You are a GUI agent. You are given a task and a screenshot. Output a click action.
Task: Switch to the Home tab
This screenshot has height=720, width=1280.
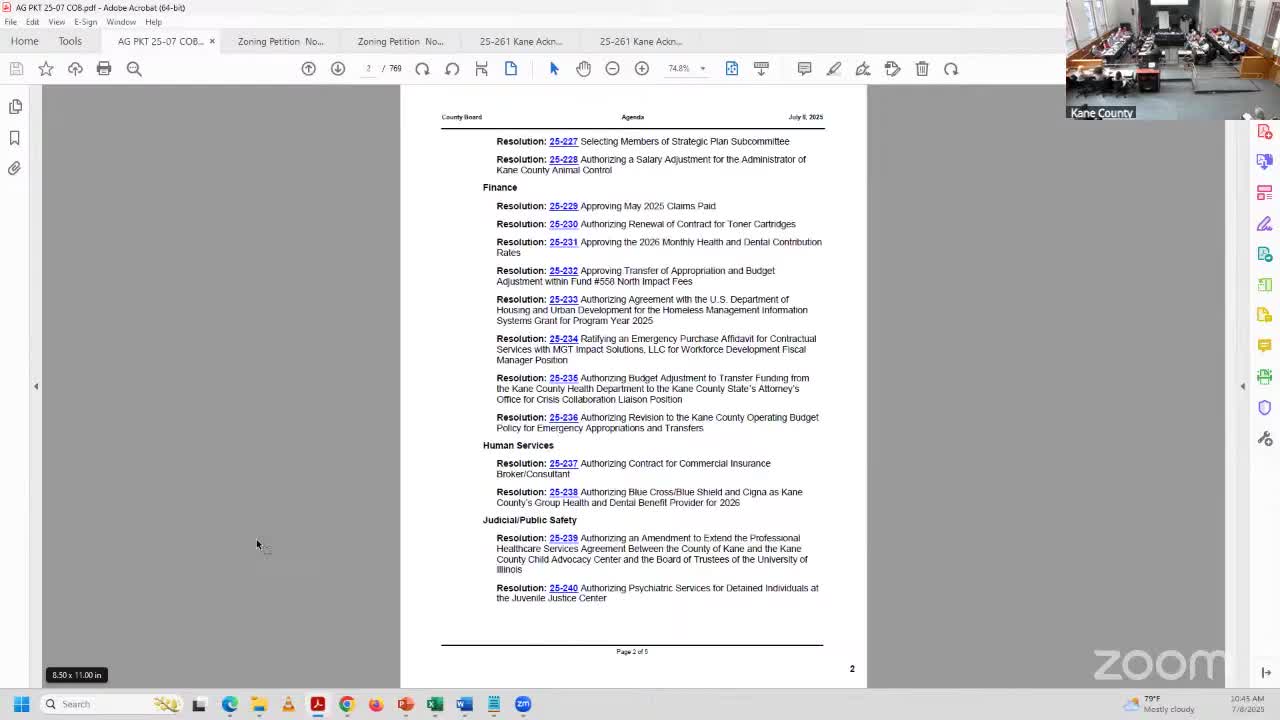(25, 41)
